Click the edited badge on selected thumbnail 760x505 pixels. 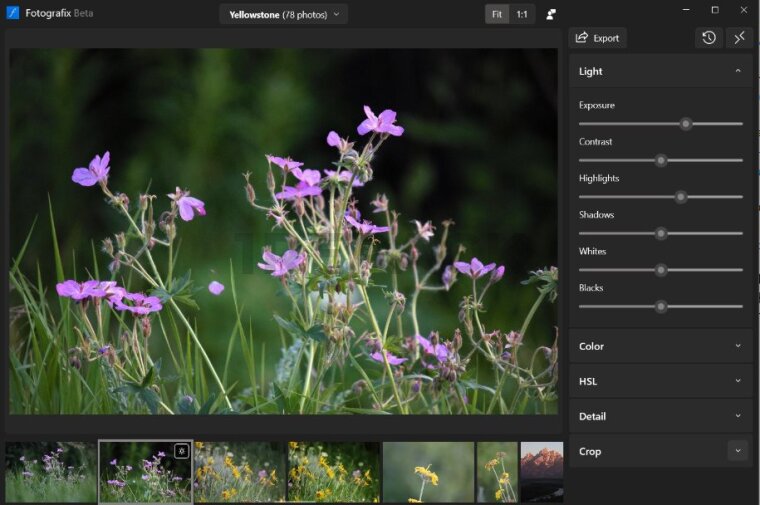(x=181, y=451)
